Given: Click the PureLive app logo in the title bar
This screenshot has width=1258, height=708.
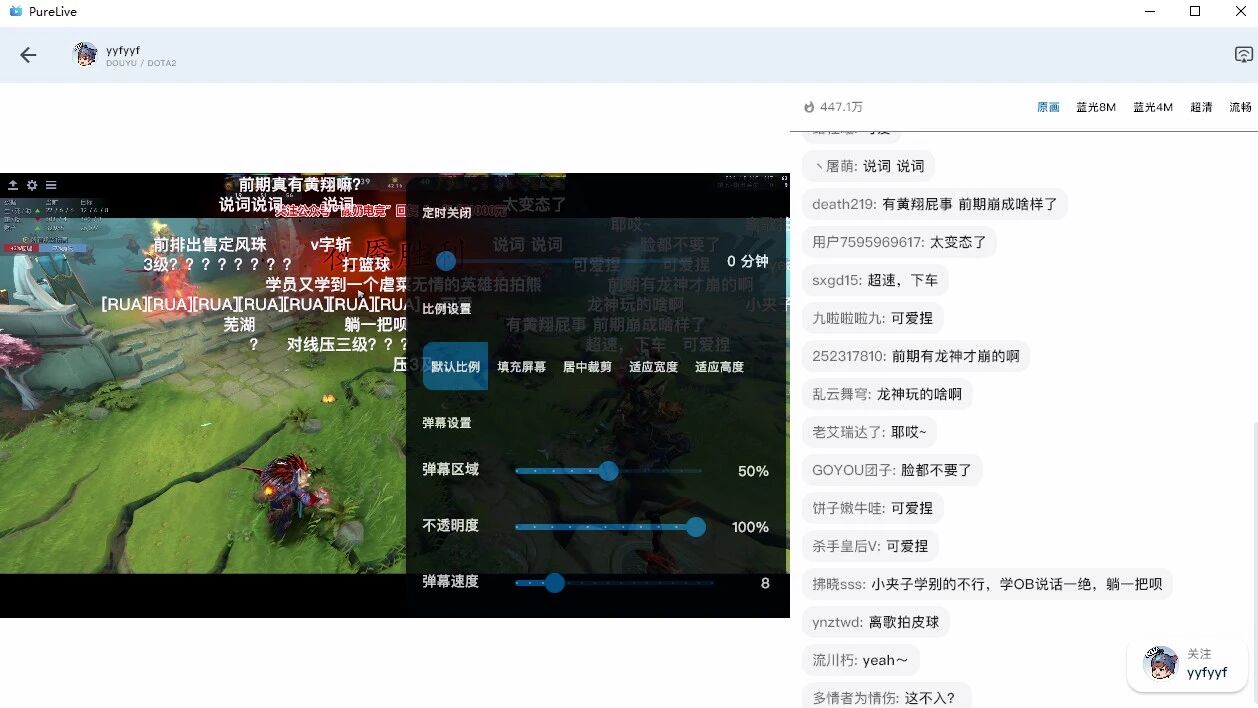Looking at the screenshot, I should click(15, 11).
